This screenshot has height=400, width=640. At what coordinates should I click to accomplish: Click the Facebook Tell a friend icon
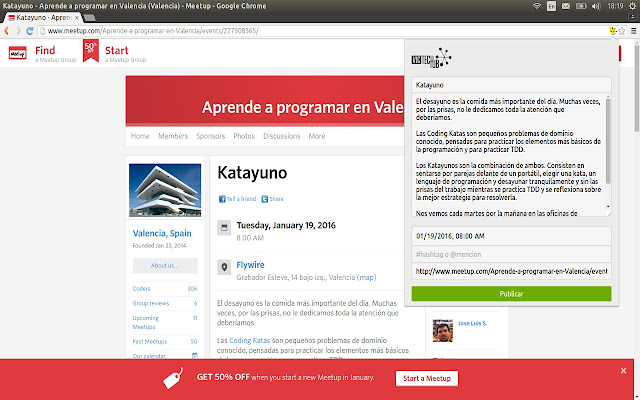click(222, 199)
